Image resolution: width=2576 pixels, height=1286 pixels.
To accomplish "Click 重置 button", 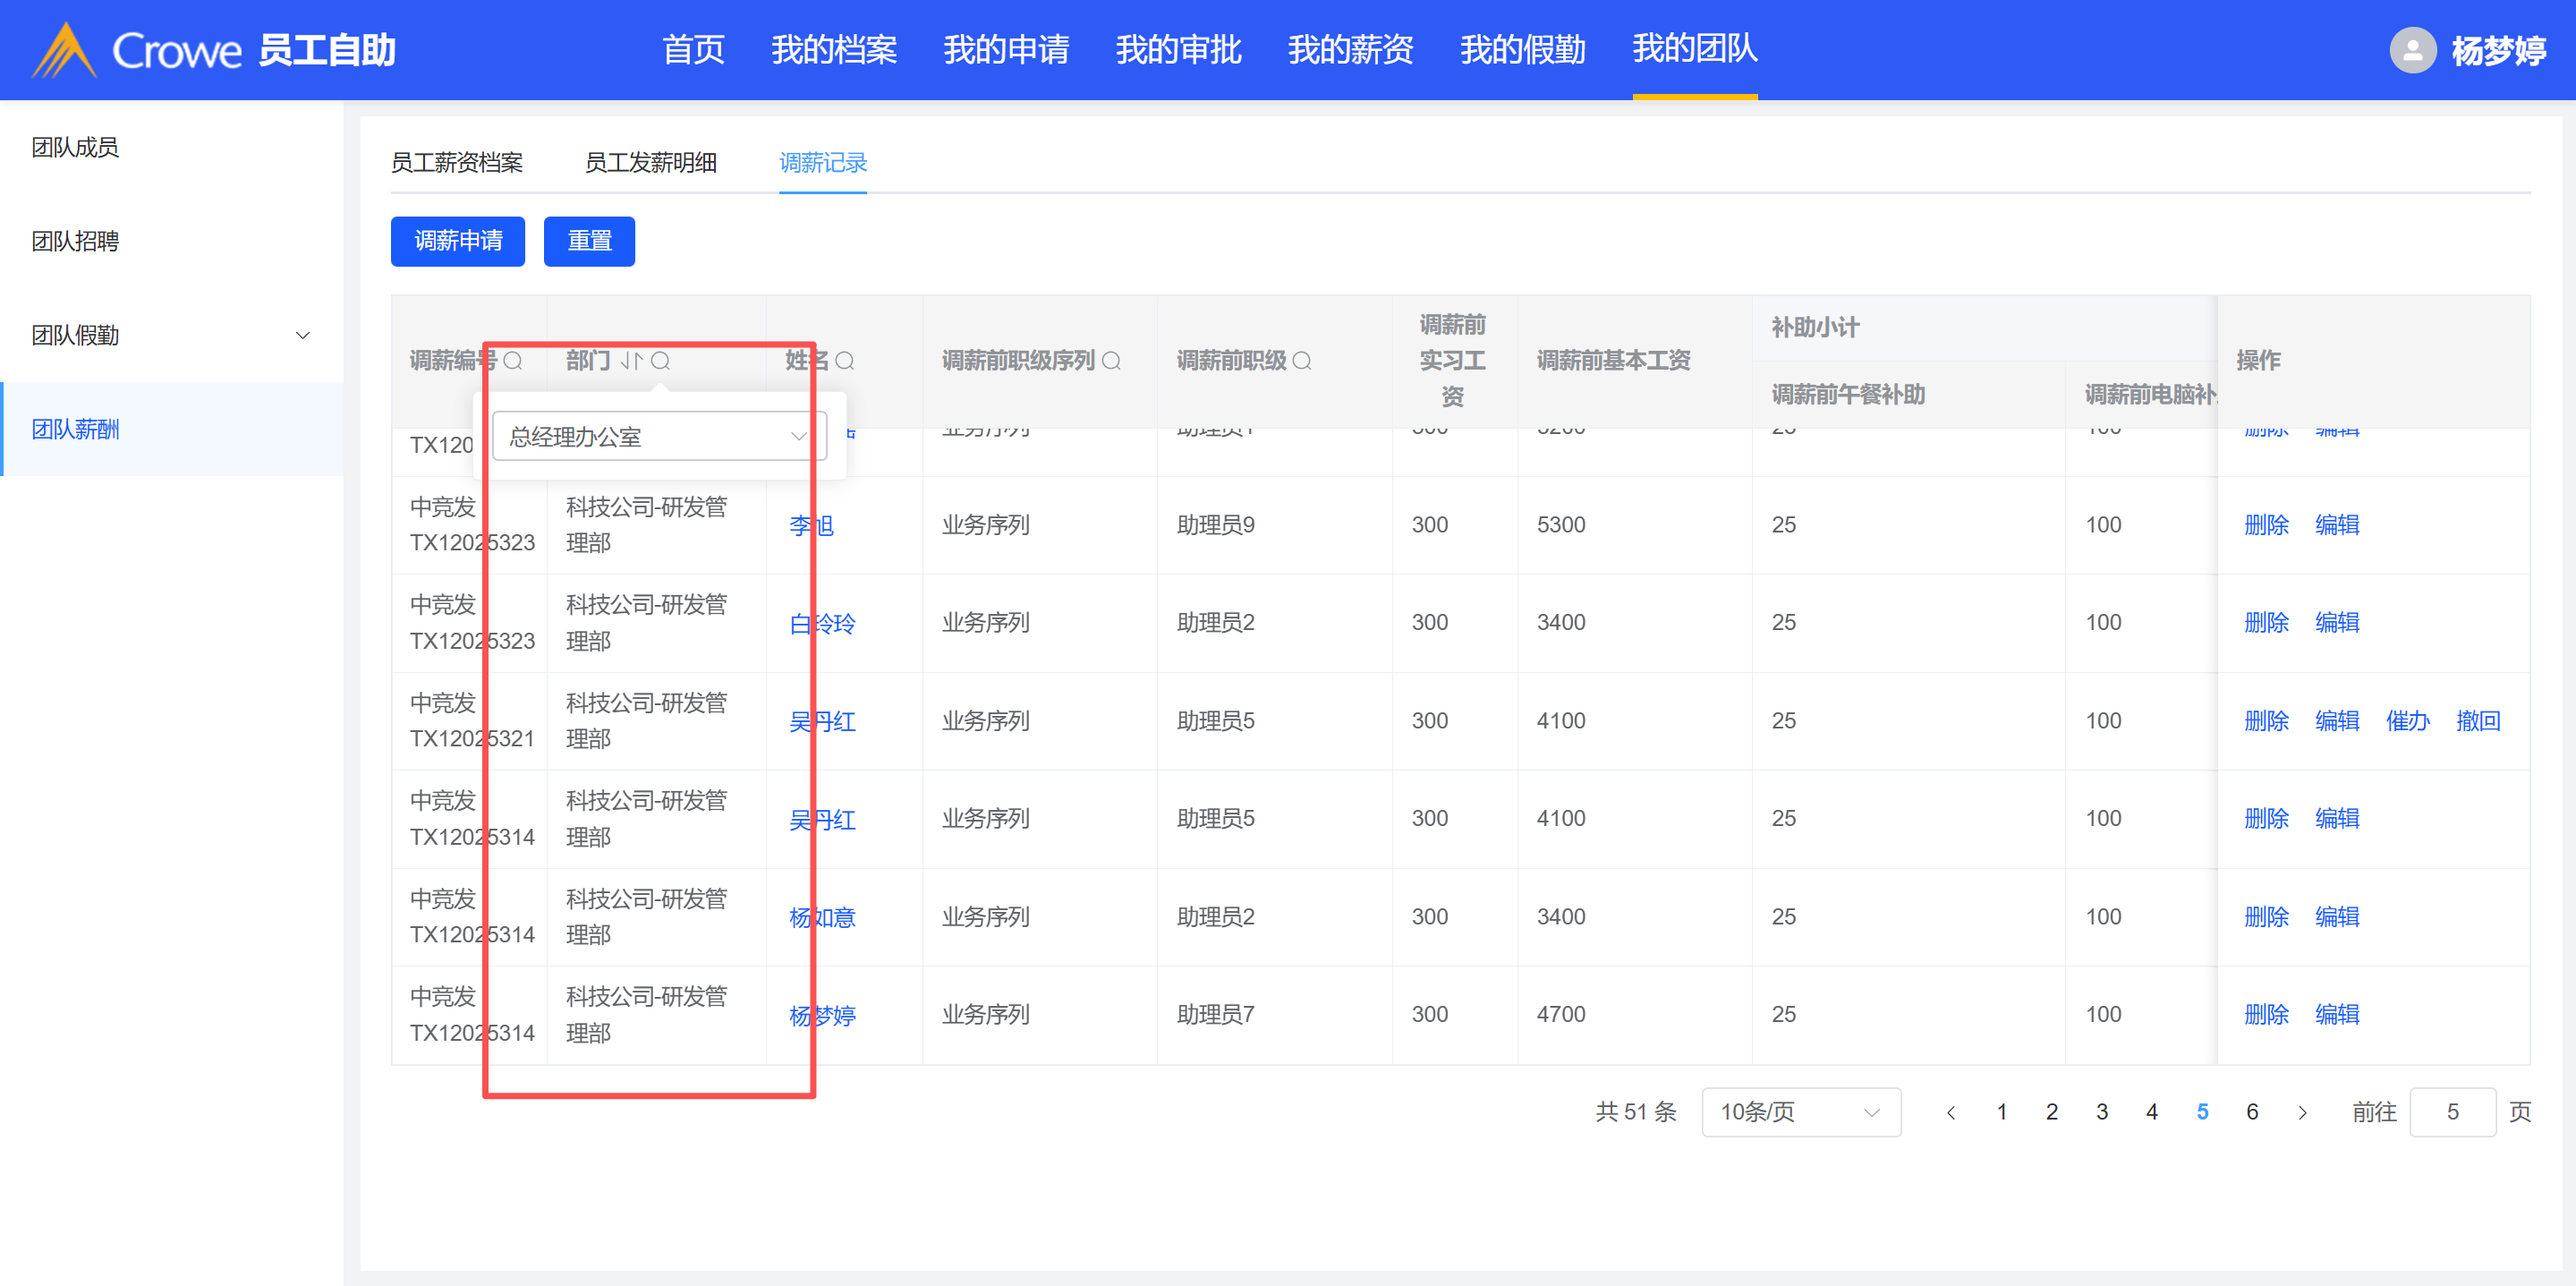I will [x=589, y=241].
